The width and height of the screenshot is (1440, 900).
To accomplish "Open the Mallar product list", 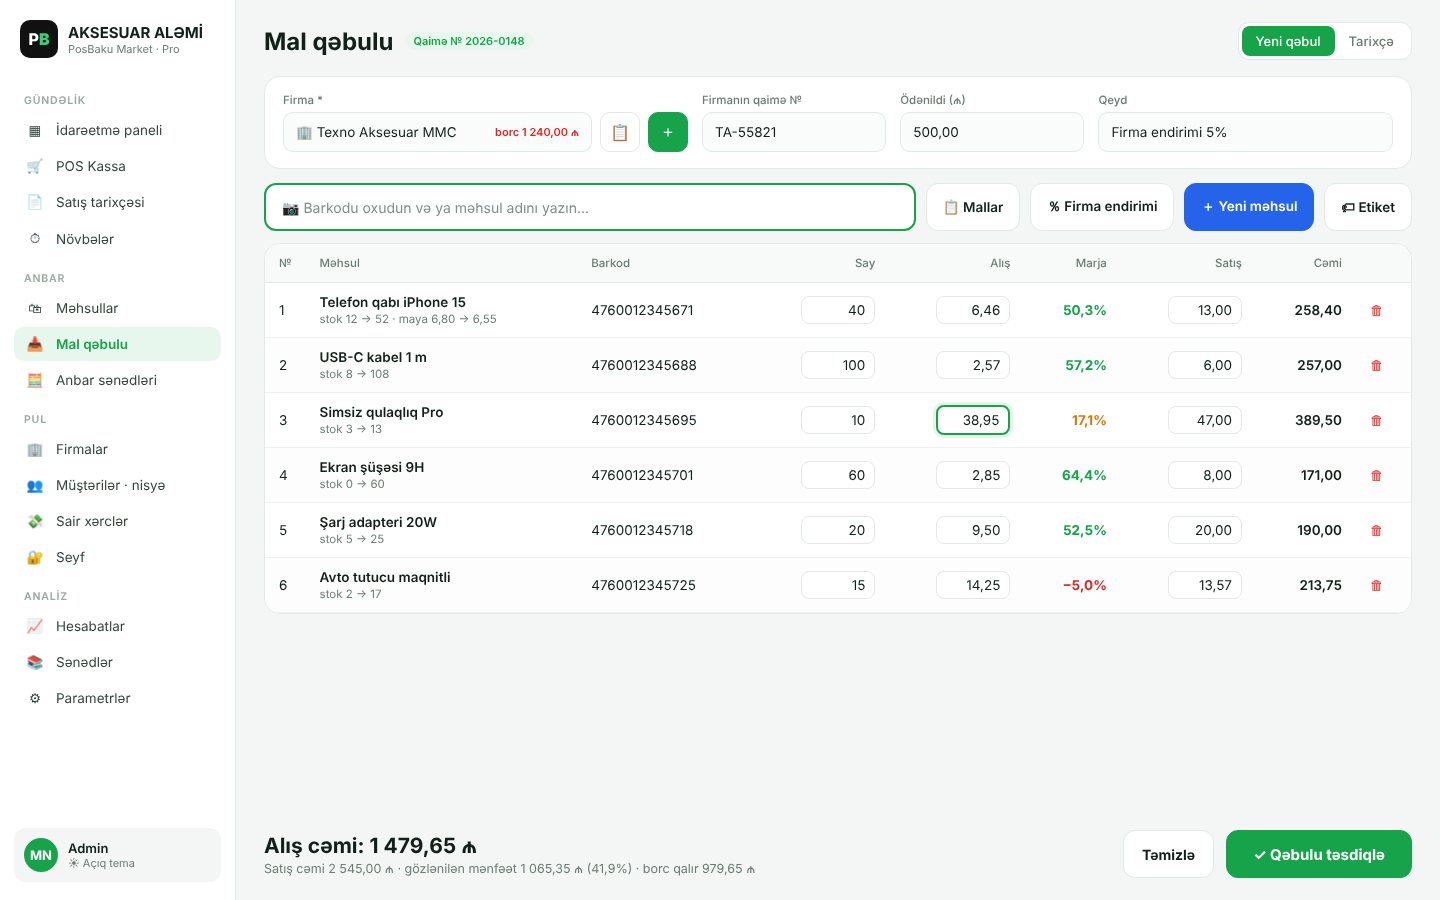I will [x=973, y=207].
